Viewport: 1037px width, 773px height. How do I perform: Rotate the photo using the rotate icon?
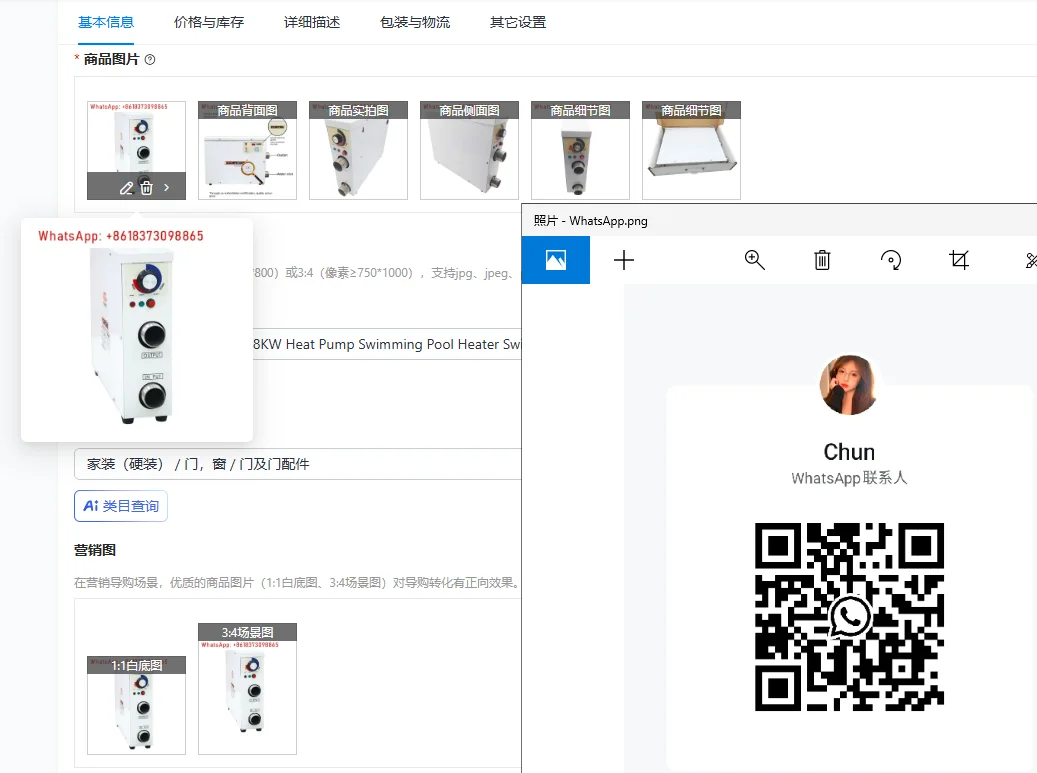(x=890, y=260)
